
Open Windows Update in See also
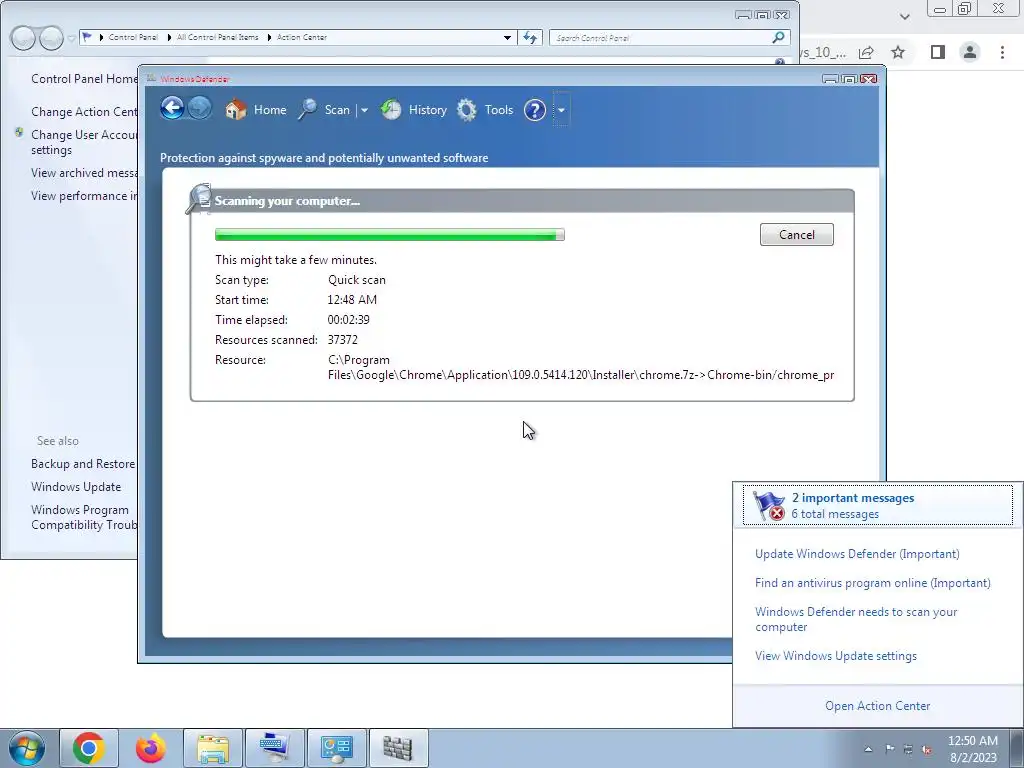tap(76, 487)
